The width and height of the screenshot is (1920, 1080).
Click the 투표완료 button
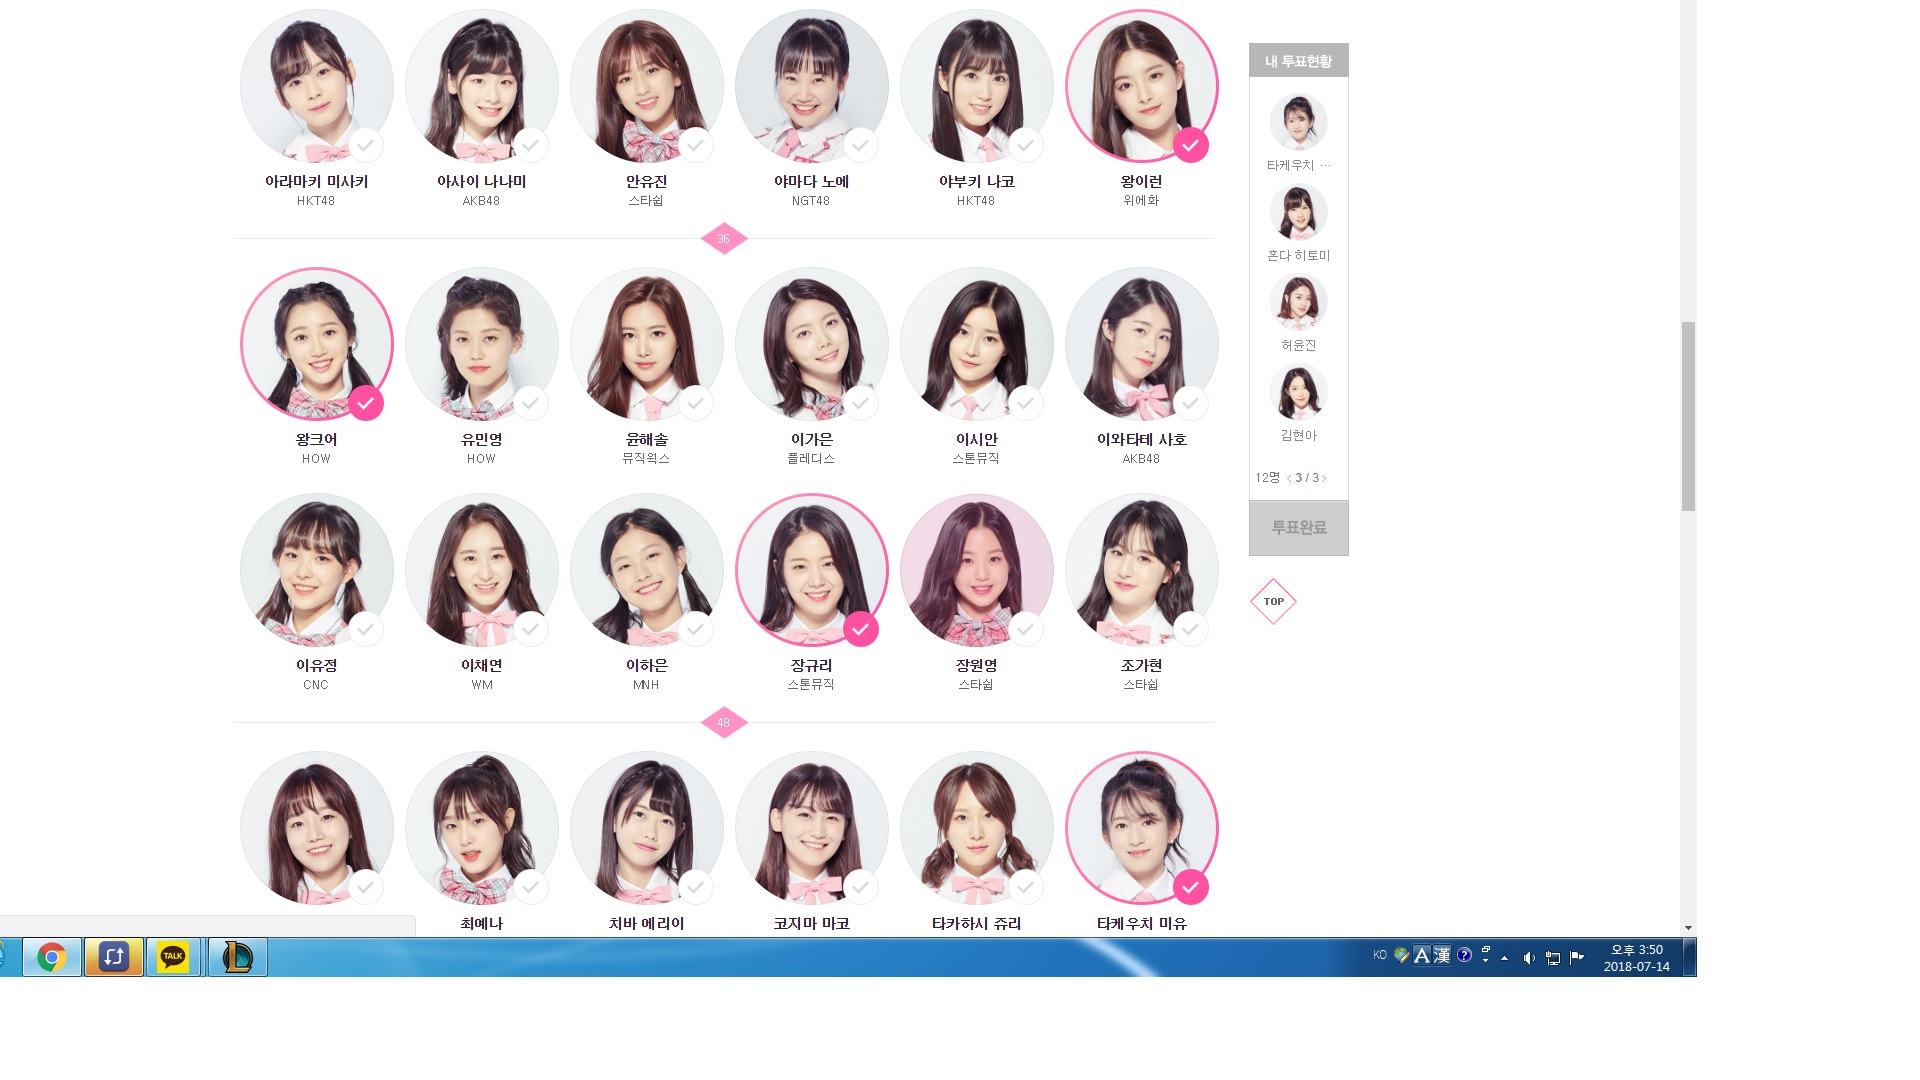1298,527
